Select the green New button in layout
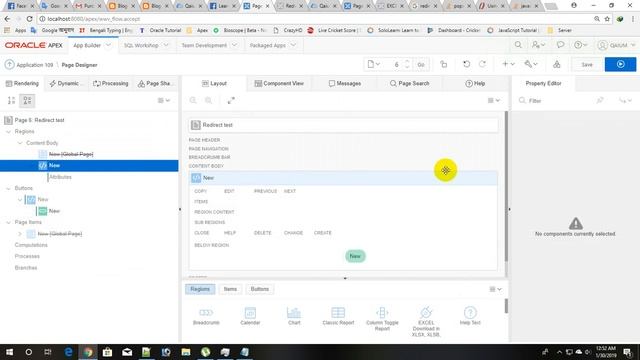The image size is (640, 360). (x=355, y=256)
